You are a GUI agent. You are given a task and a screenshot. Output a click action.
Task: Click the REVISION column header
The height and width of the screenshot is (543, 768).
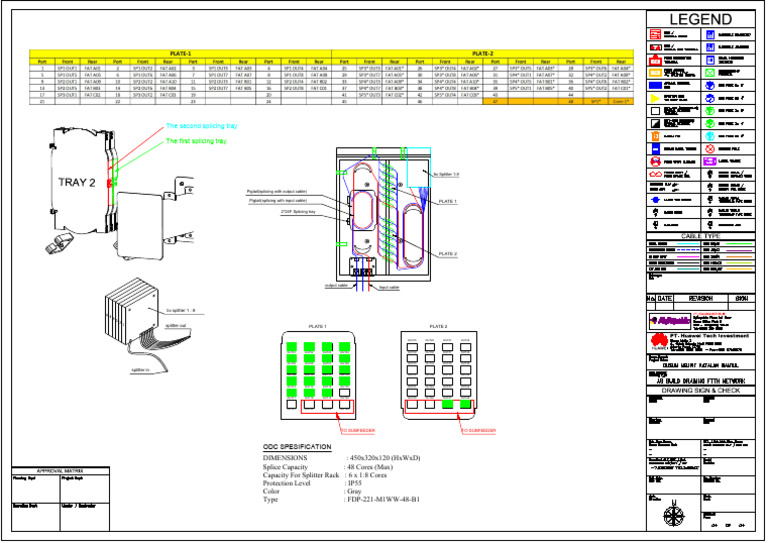point(700,299)
